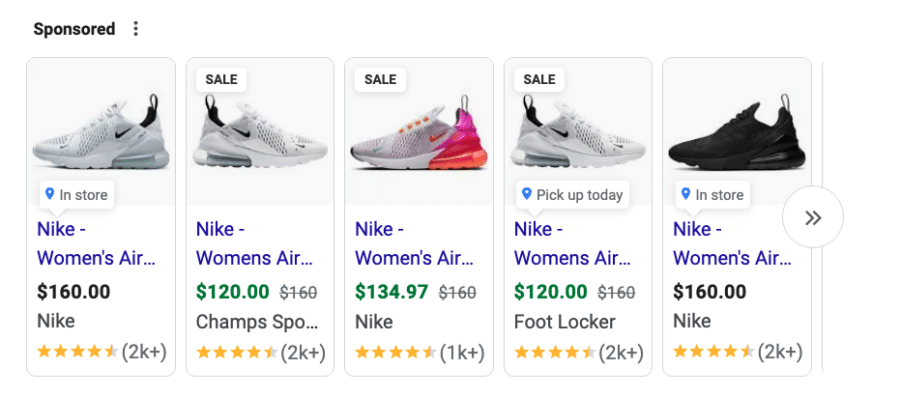Click star rating on the Foot Locker card
This screenshot has width=900, height=397.
(554, 352)
